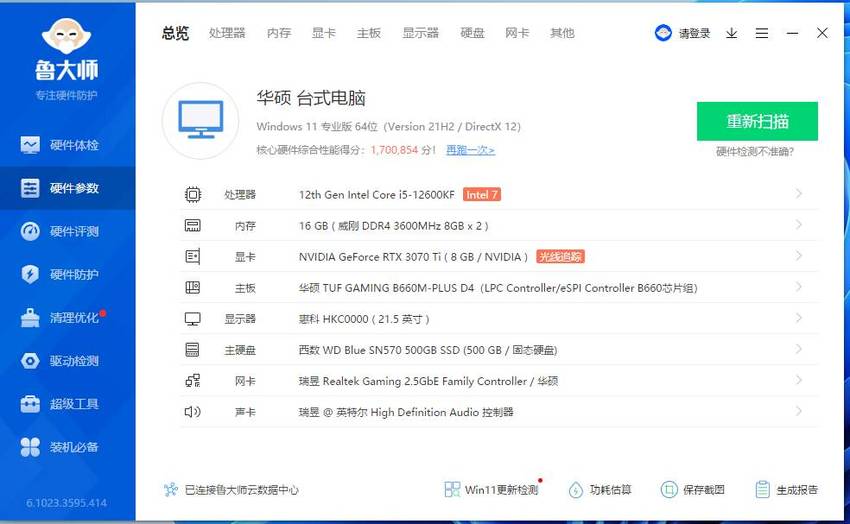Screen dimensions: 850x524
Task: Click the desktop computer monitor icon
Action: (x=201, y=120)
